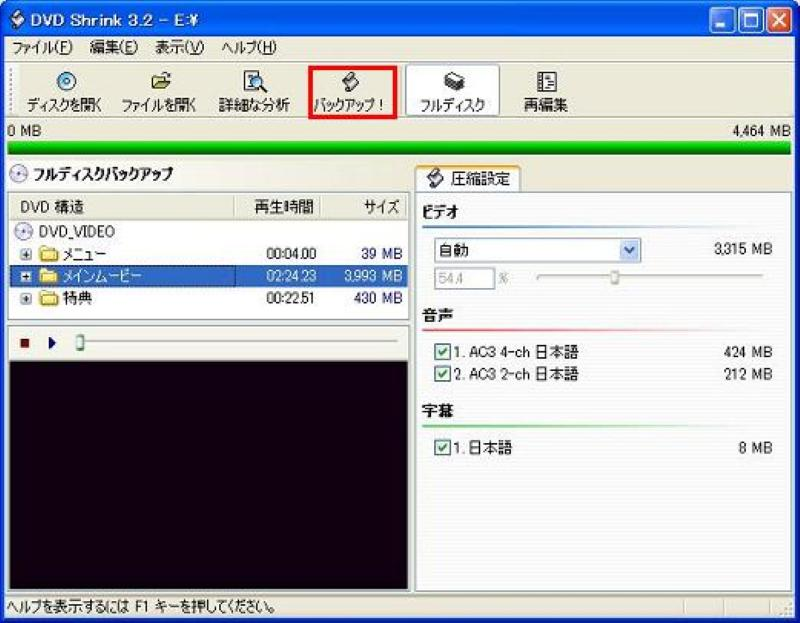The width and height of the screenshot is (800, 623).
Task: Run 詳細な分析 deep analysis
Action: pyautogui.click(x=255, y=88)
